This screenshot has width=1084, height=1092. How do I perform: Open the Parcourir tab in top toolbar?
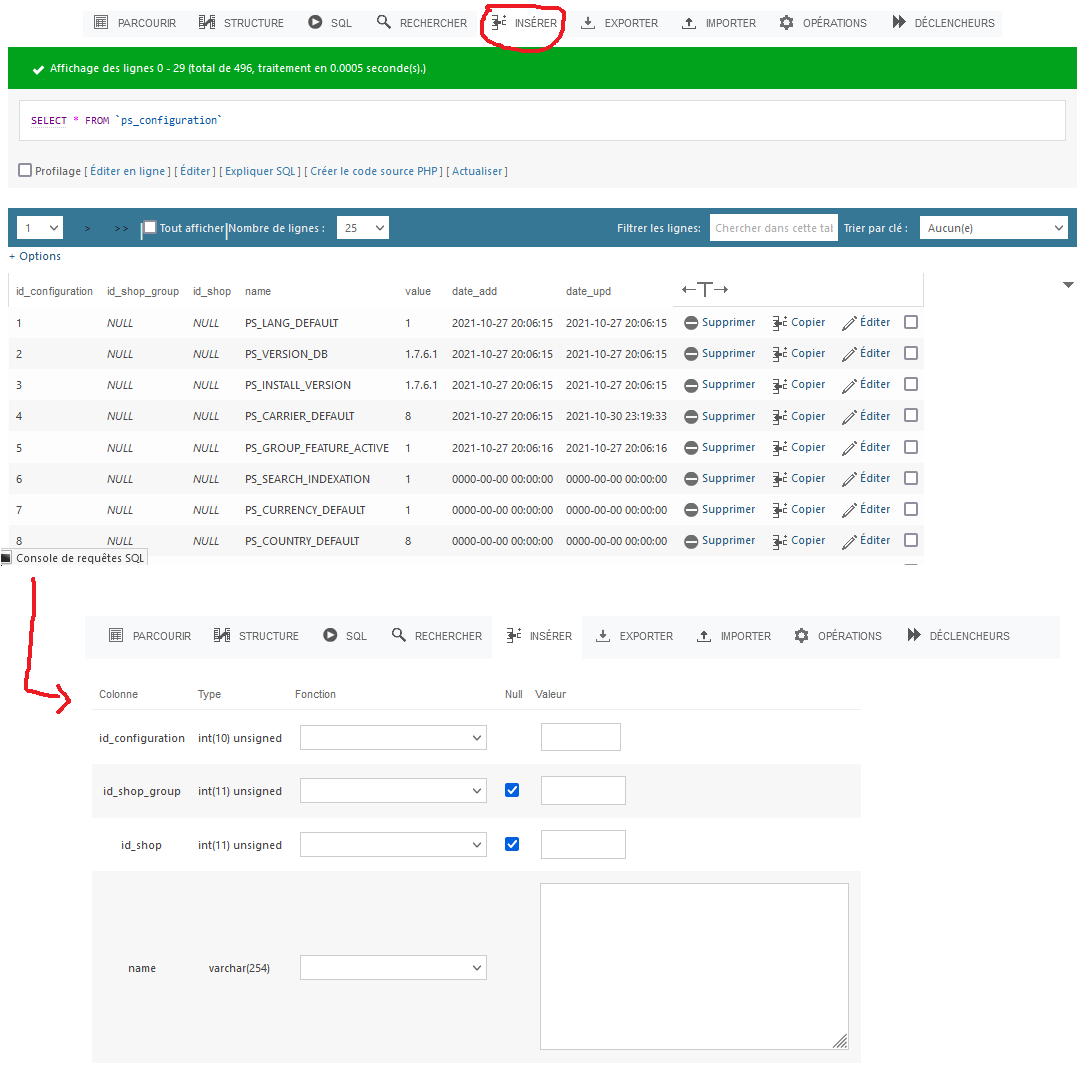pos(135,23)
